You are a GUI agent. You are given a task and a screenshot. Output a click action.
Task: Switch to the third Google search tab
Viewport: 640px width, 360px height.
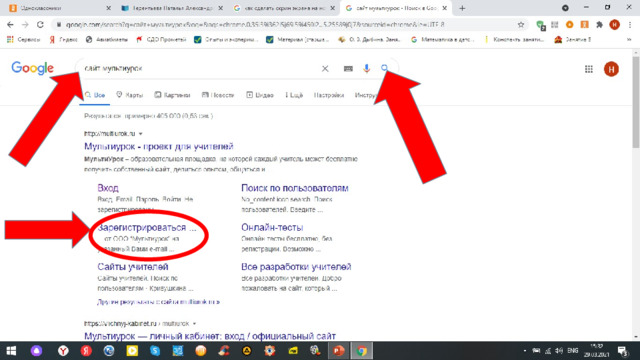pyautogui.click(x=284, y=8)
